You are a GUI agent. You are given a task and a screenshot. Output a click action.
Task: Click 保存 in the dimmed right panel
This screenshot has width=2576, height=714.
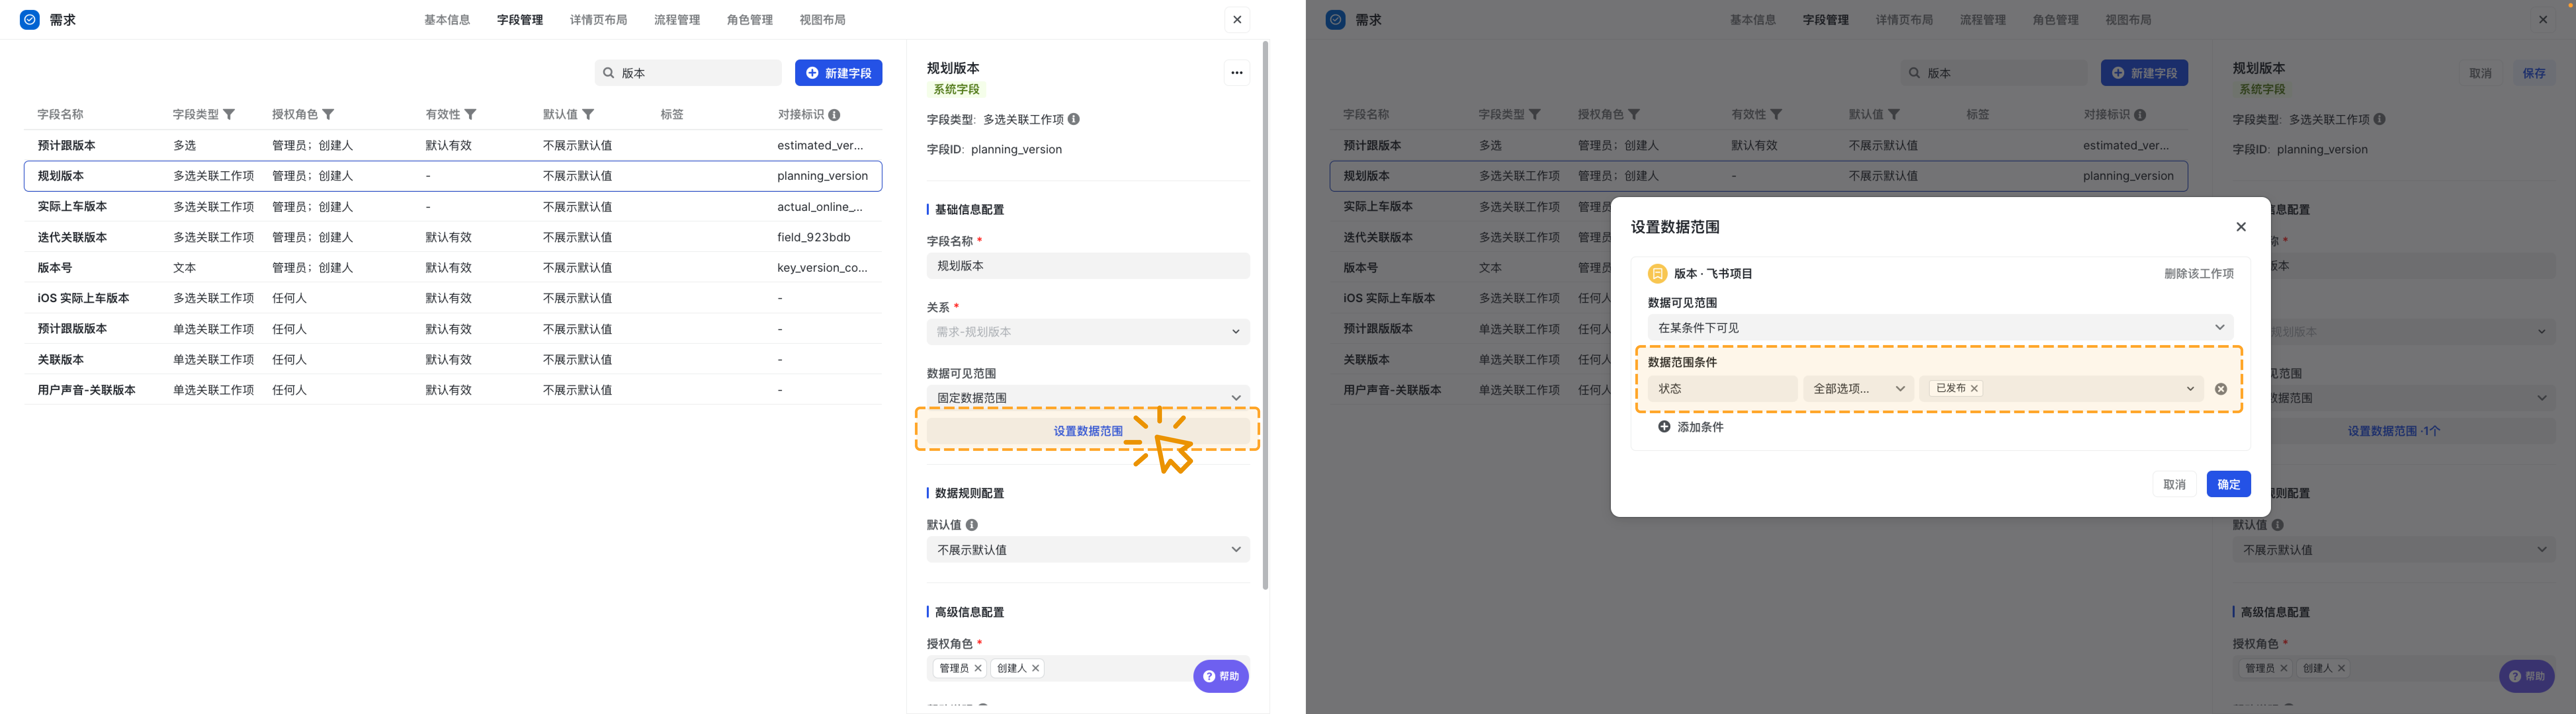[2534, 73]
